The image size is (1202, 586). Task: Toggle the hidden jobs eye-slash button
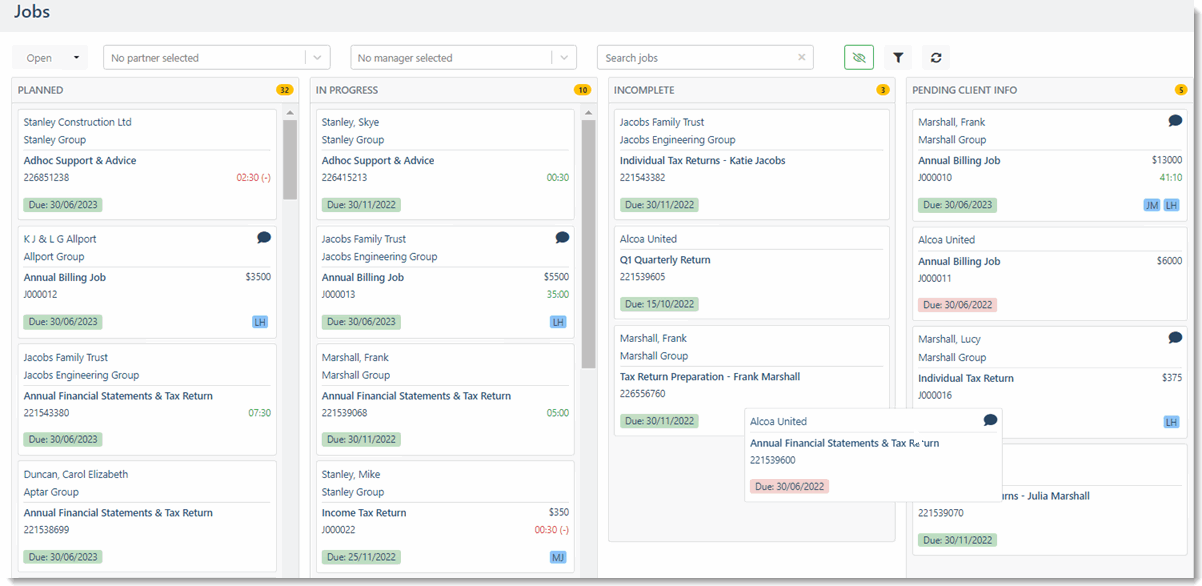[858, 58]
